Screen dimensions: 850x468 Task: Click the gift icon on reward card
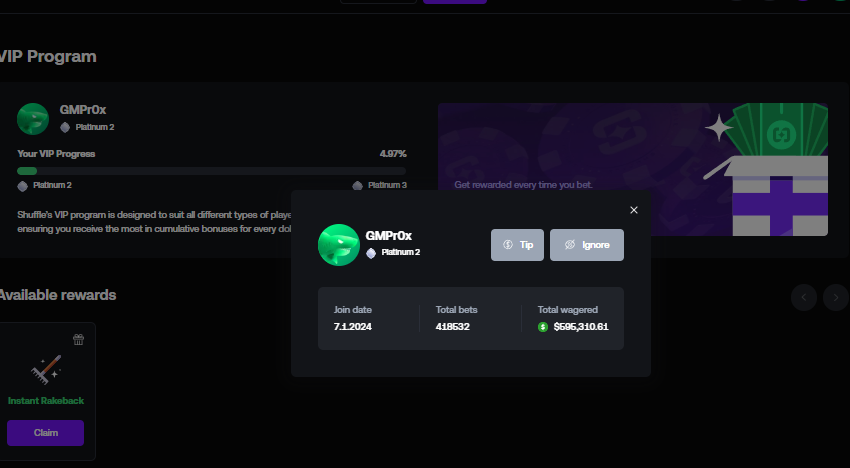[79, 339]
